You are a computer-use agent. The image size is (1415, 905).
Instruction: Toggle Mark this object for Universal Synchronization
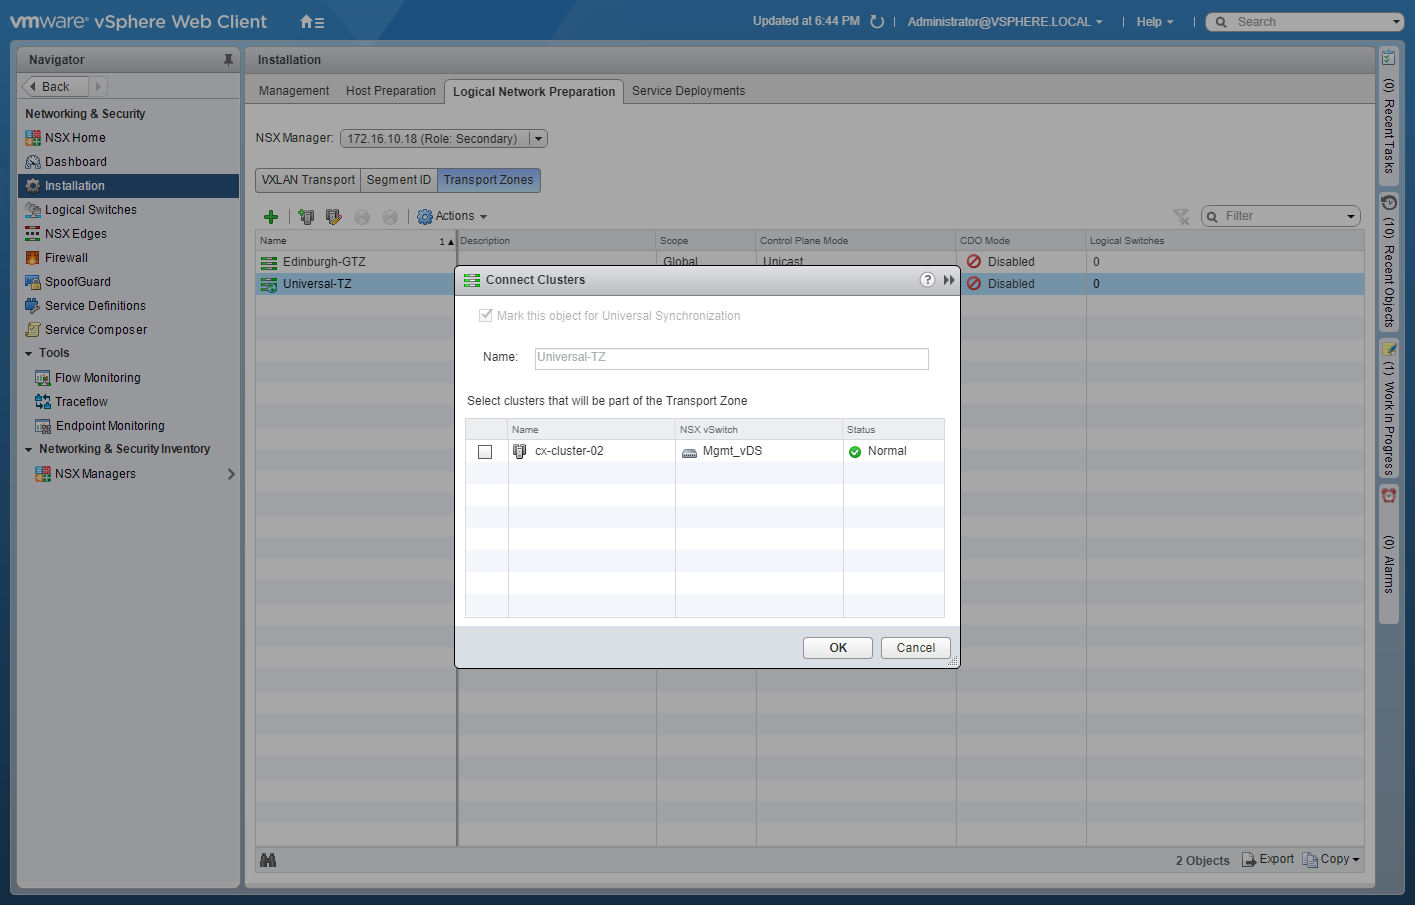click(x=486, y=316)
